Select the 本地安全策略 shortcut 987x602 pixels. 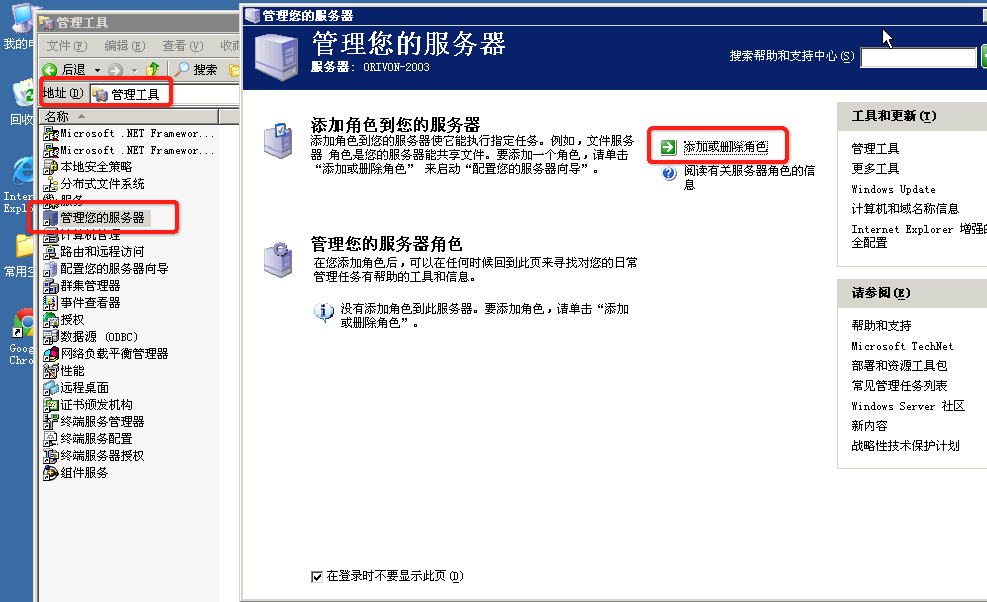pyautogui.click(x=95, y=167)
